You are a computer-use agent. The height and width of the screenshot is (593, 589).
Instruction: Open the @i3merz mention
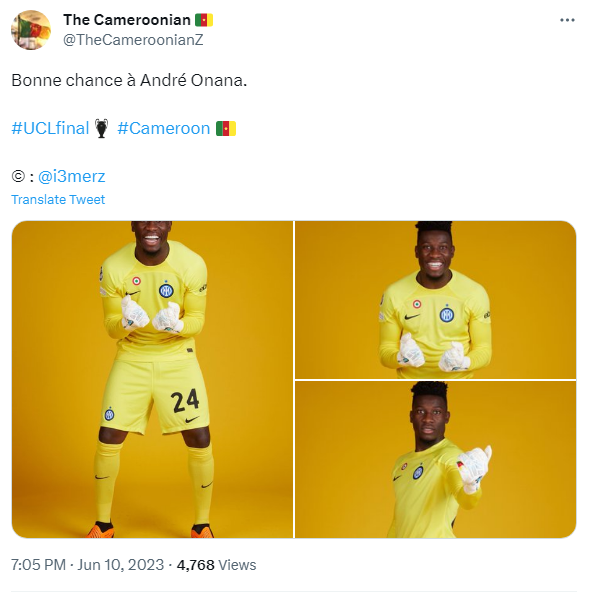click(x=71, y=176)
